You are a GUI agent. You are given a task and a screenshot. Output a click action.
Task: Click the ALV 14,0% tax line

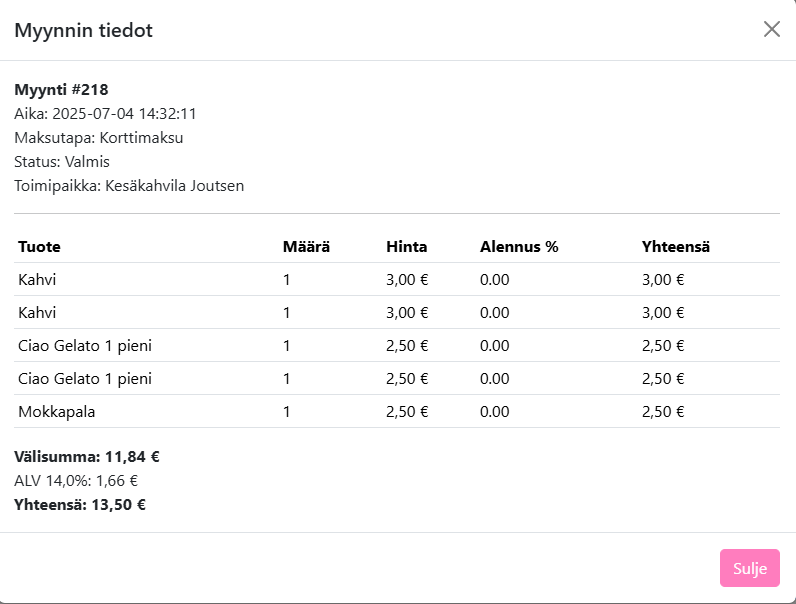[76, 481]
